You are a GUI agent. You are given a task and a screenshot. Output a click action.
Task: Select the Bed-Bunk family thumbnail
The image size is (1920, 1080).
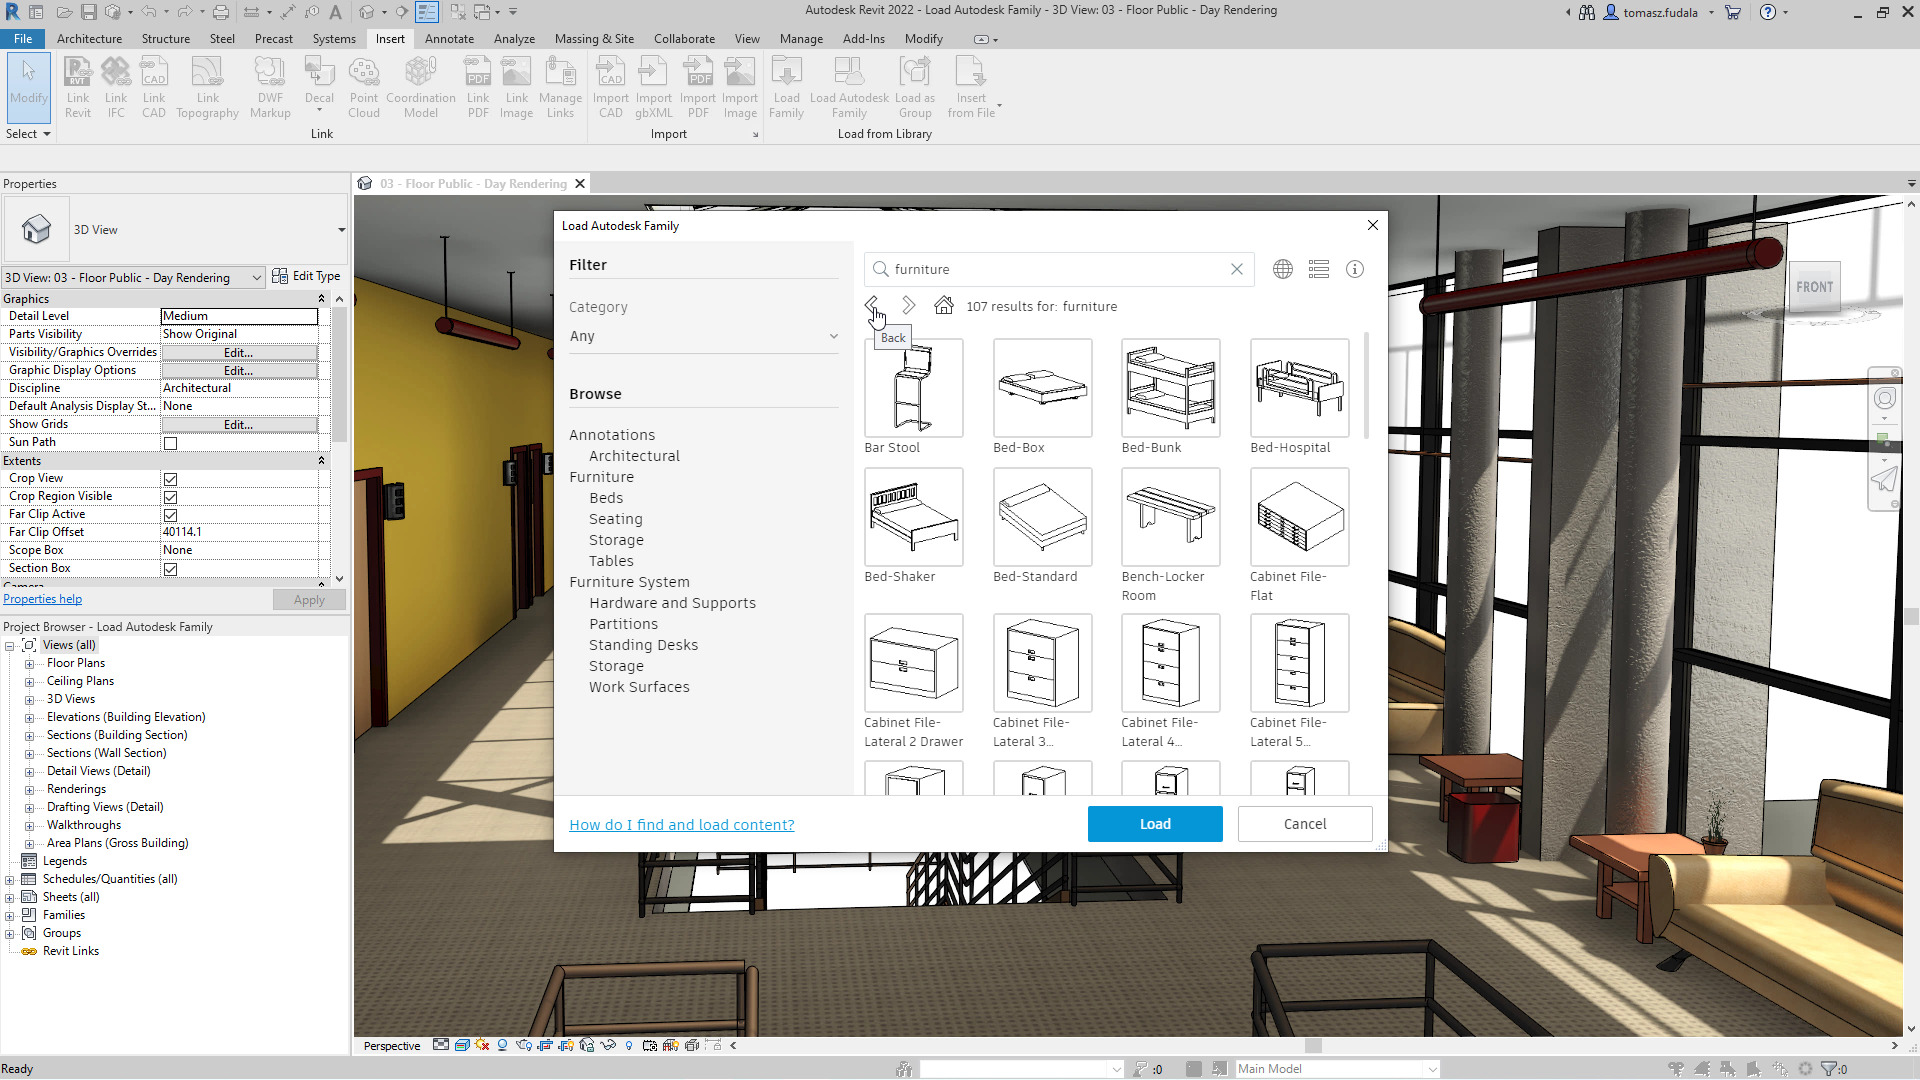[x=1171, y=388]
